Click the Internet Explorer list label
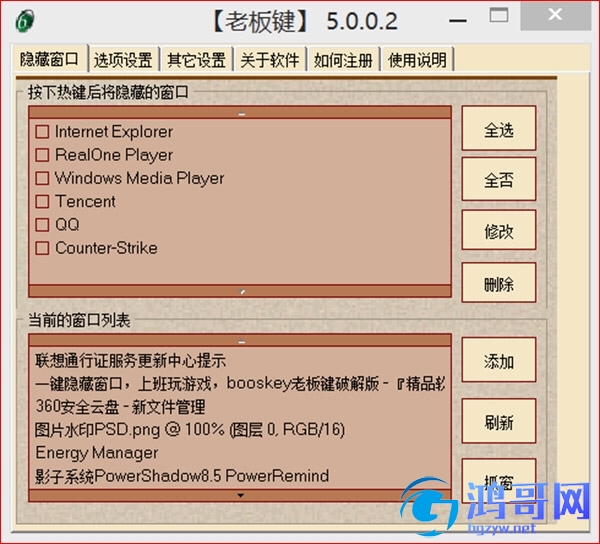Image resolution: width=600 pixels, height=544 pixels. 114,132
